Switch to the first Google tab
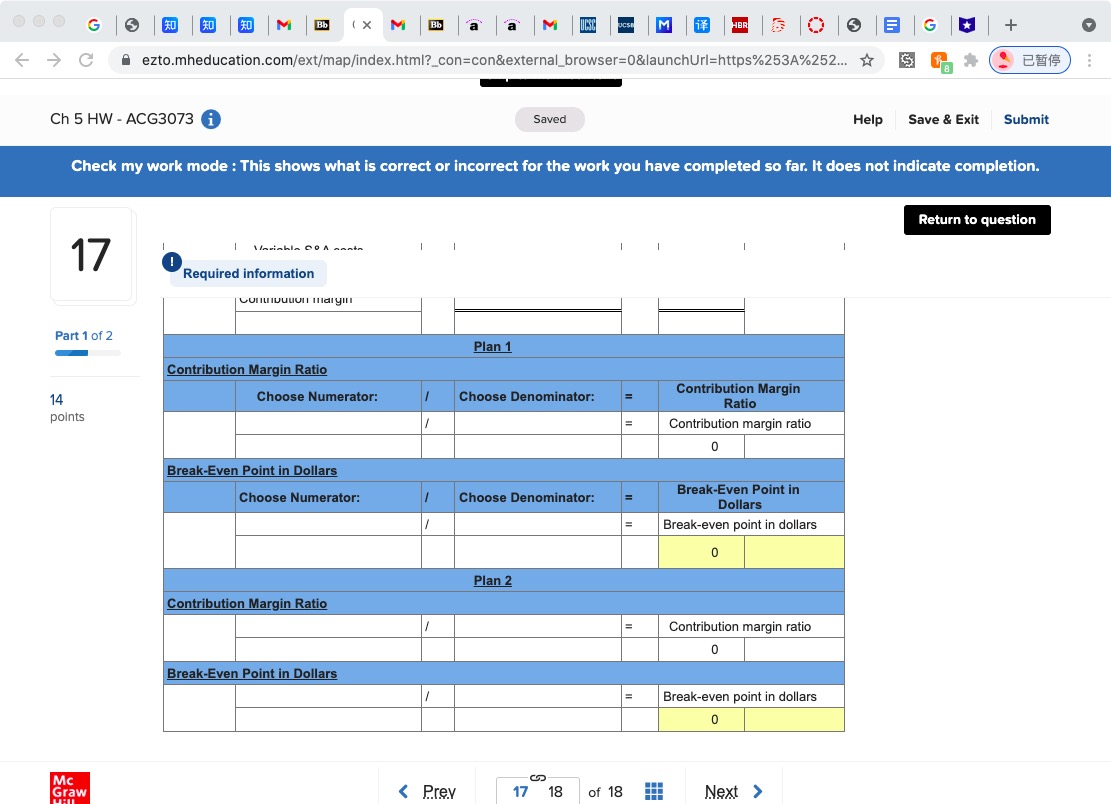This screenshot has height=804, width=1111. click(x=94, y=26)
